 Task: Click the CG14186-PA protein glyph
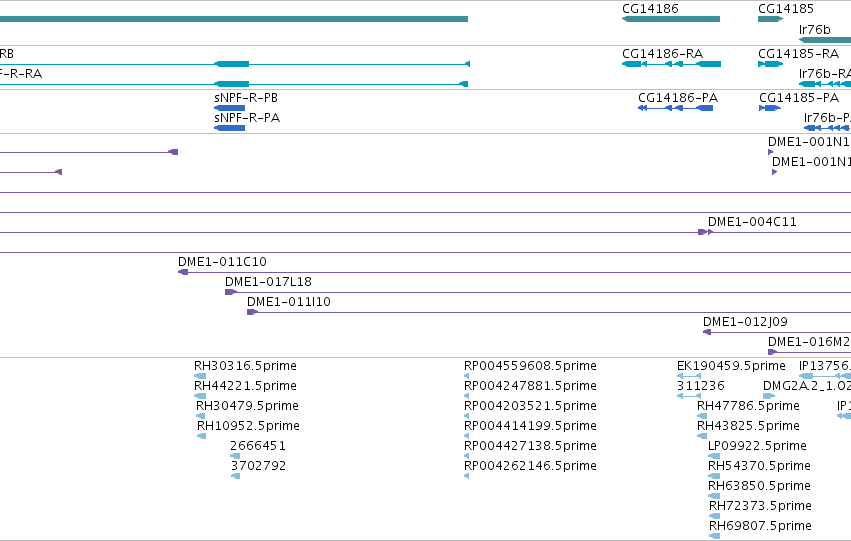[x=676, y=108]
